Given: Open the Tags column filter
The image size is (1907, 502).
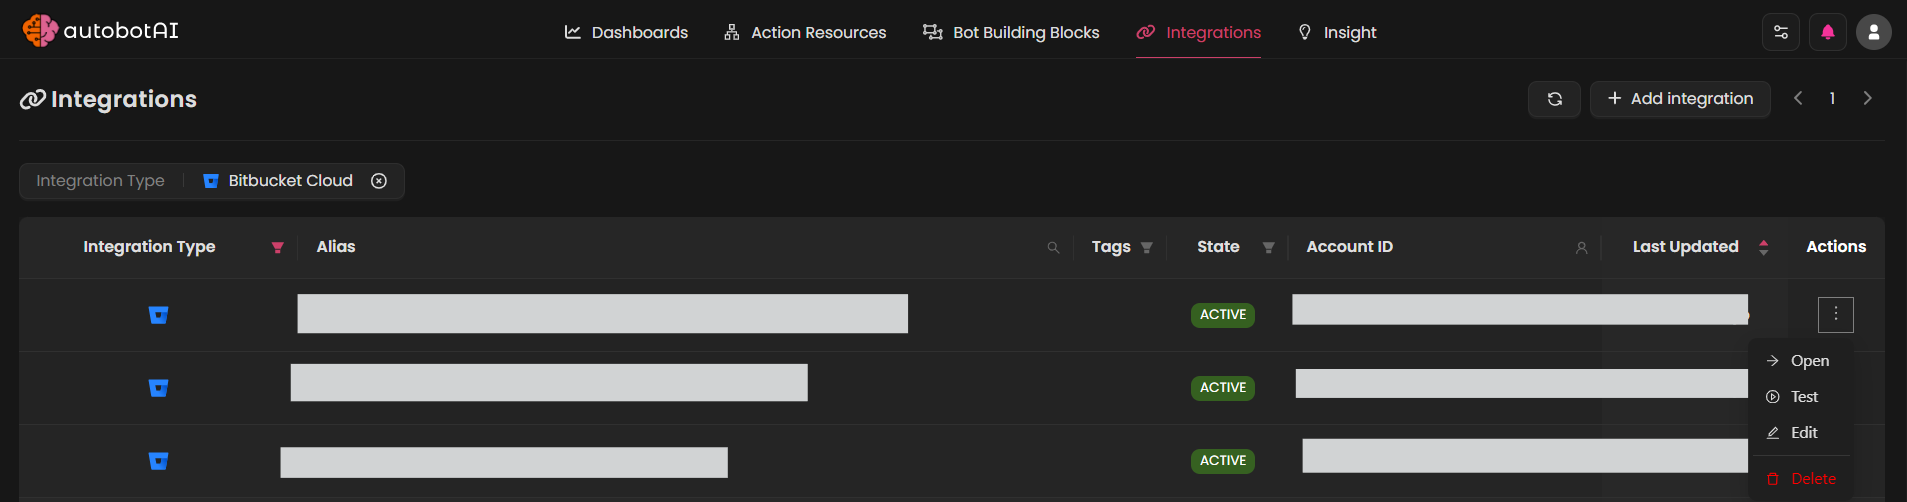Looking at the screenshot, I should click(1147, 248).
